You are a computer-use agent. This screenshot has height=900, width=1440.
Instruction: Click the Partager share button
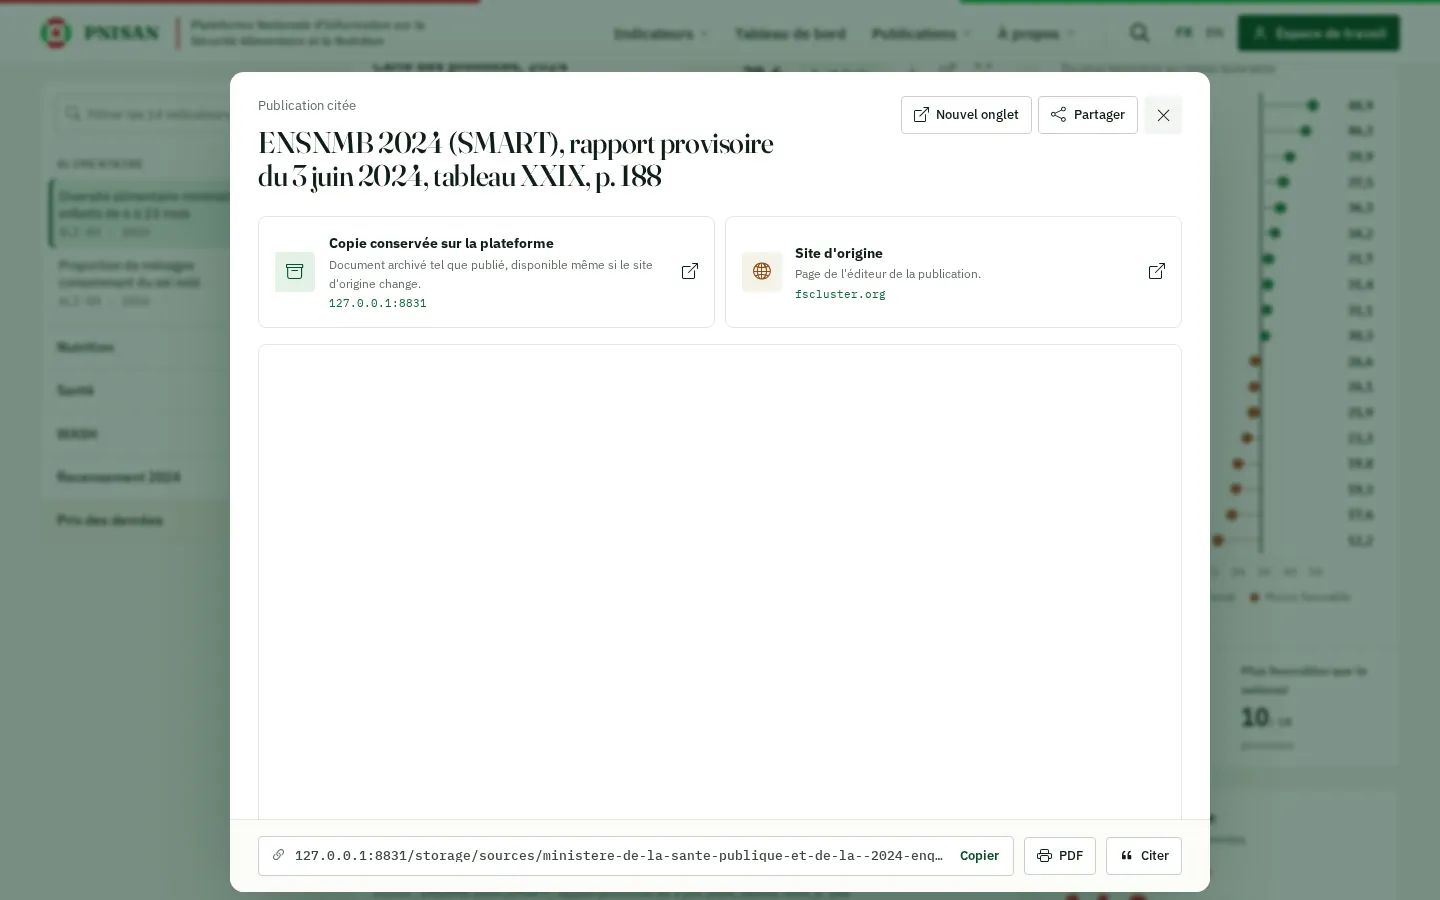[1088, 115]
